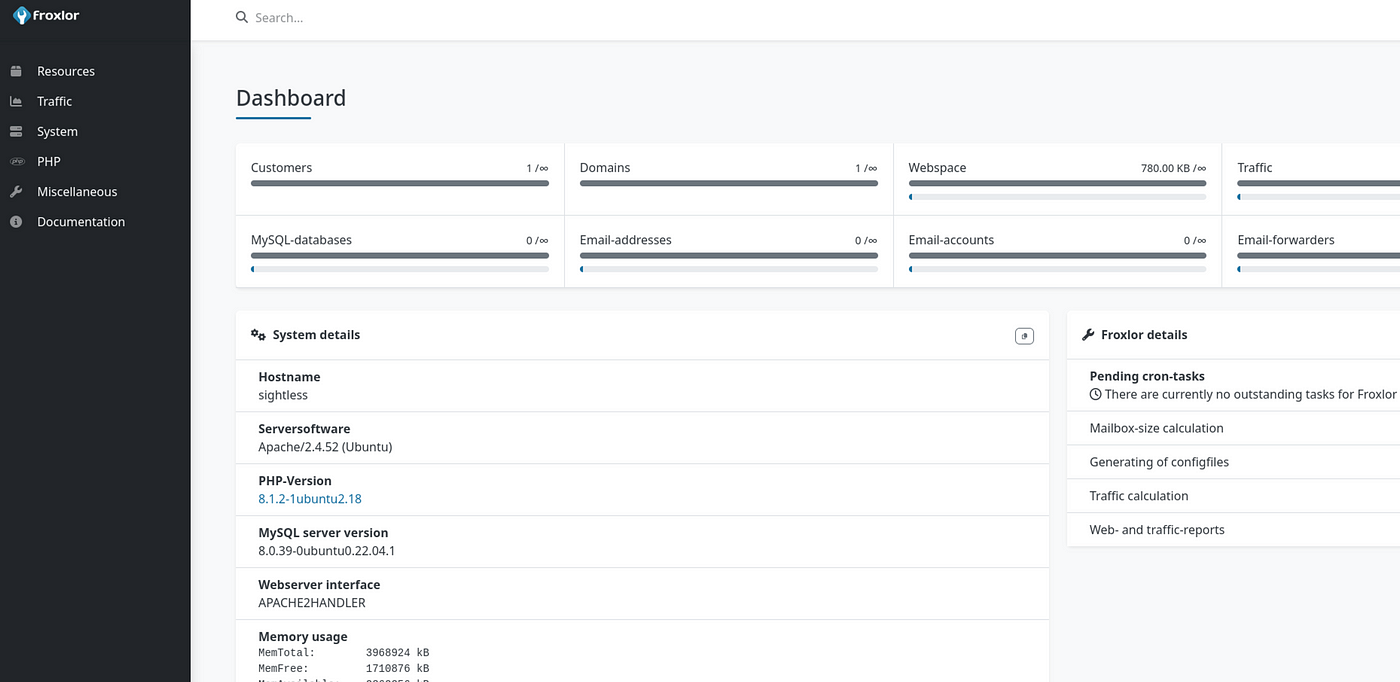Click the hostname value sightless
This screenshot has width=1400, height=682.
283,395
